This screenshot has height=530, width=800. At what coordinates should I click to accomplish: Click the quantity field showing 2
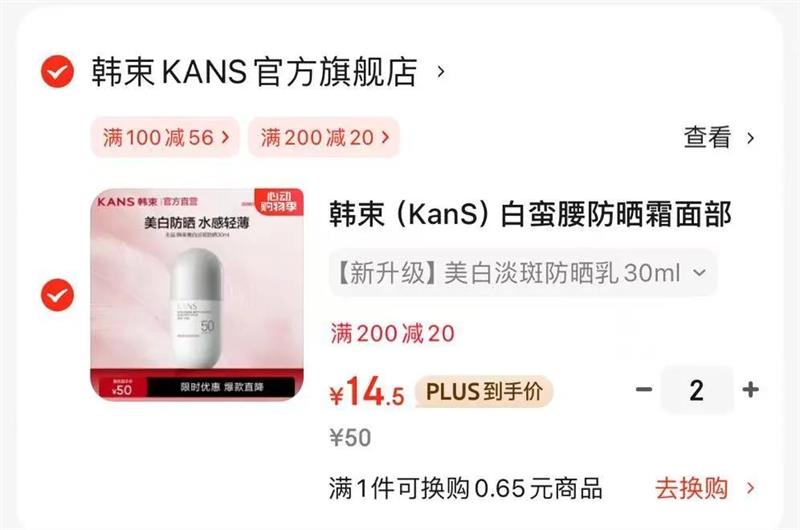(697, 390)
